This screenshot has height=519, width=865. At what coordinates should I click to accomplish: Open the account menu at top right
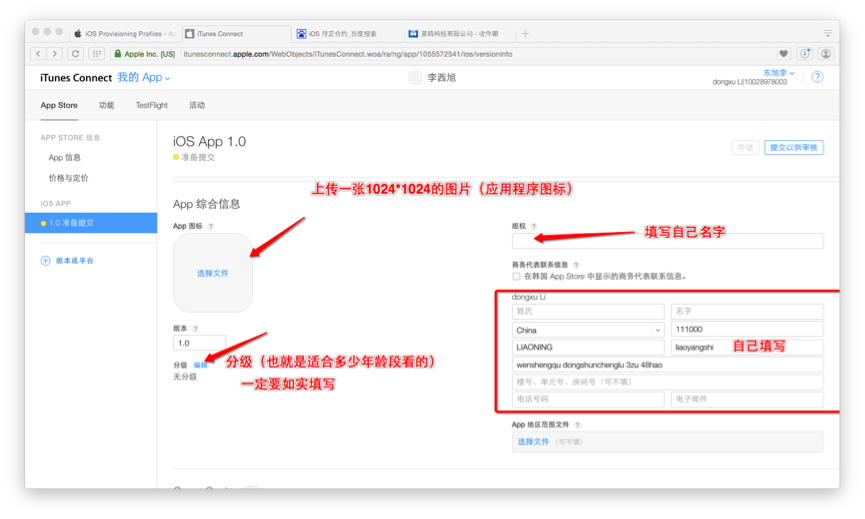[x=778, y=73]
